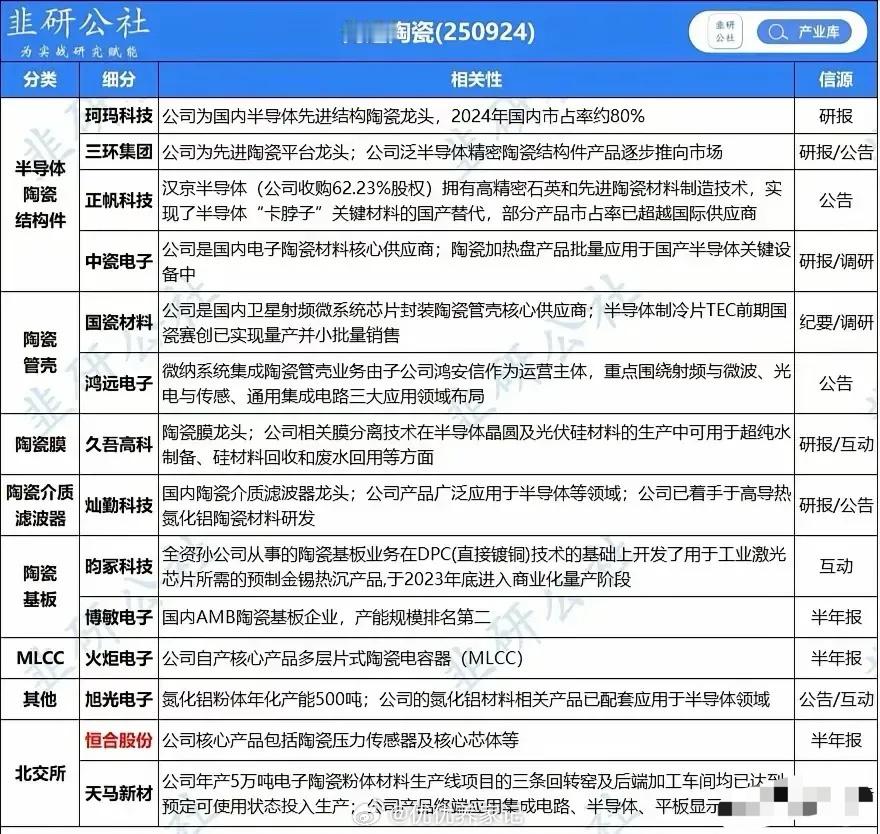Click the 细分 column header
This screenshot has width=880, height=834.
118,79
